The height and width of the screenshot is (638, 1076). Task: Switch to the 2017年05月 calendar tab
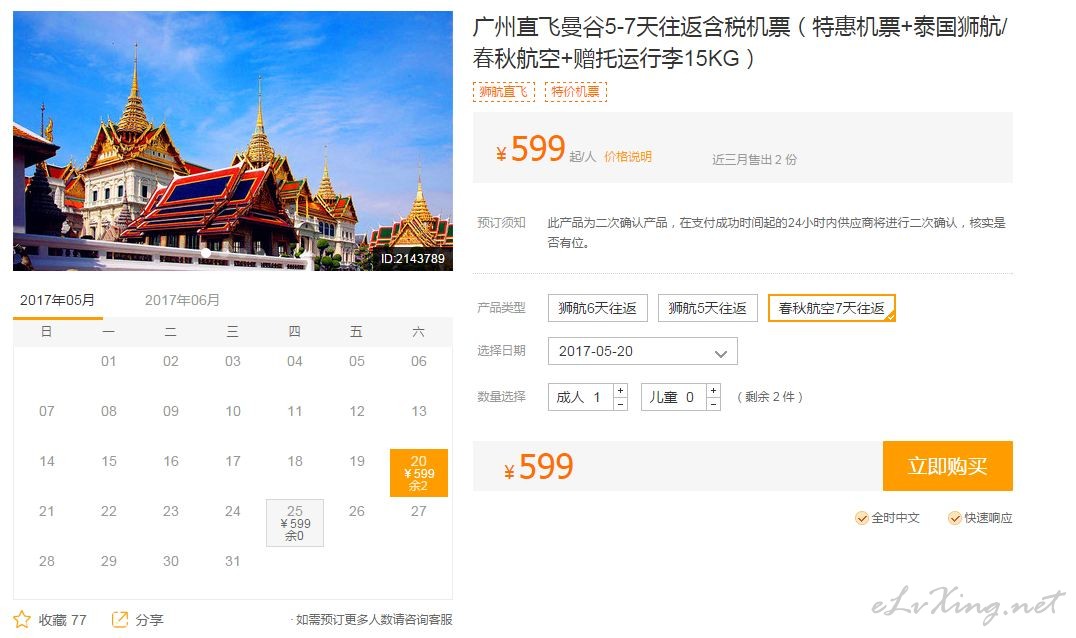58,300
